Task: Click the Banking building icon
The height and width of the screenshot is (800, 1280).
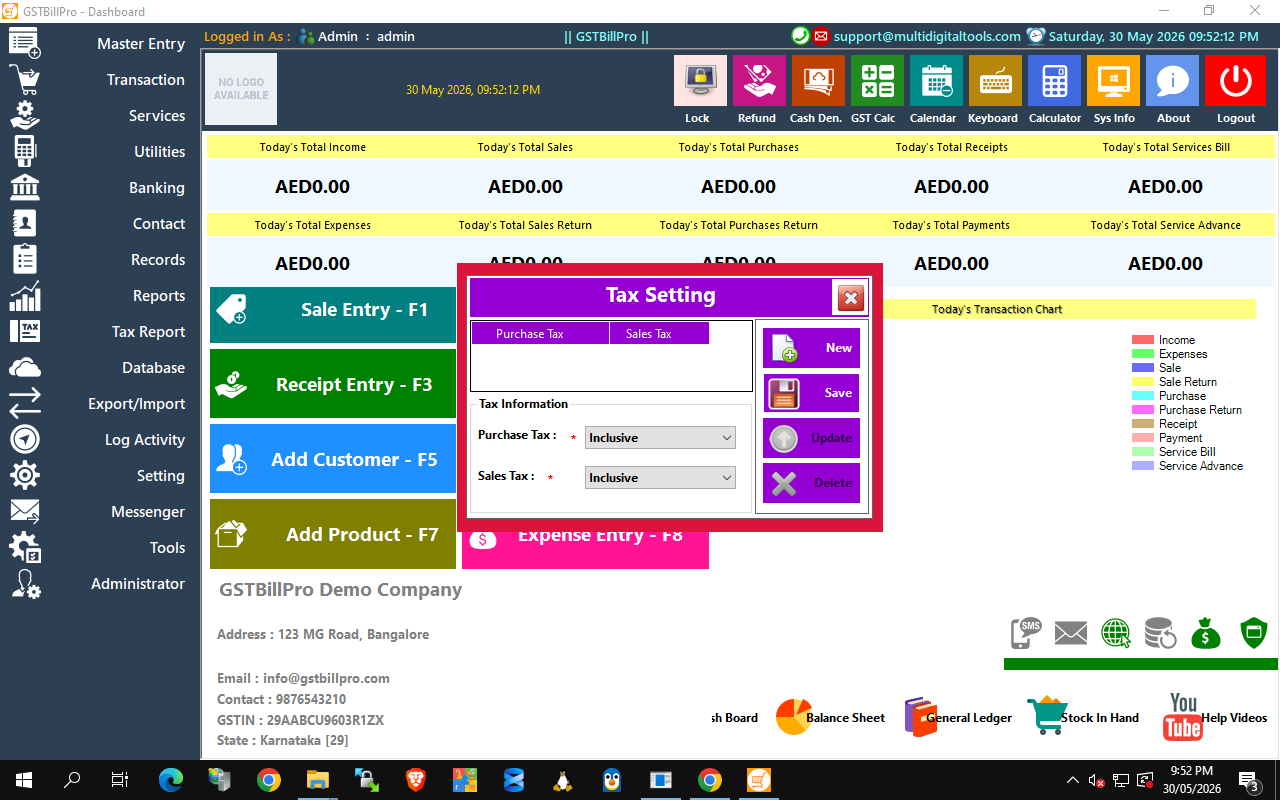Action: (x=25, y=188)
